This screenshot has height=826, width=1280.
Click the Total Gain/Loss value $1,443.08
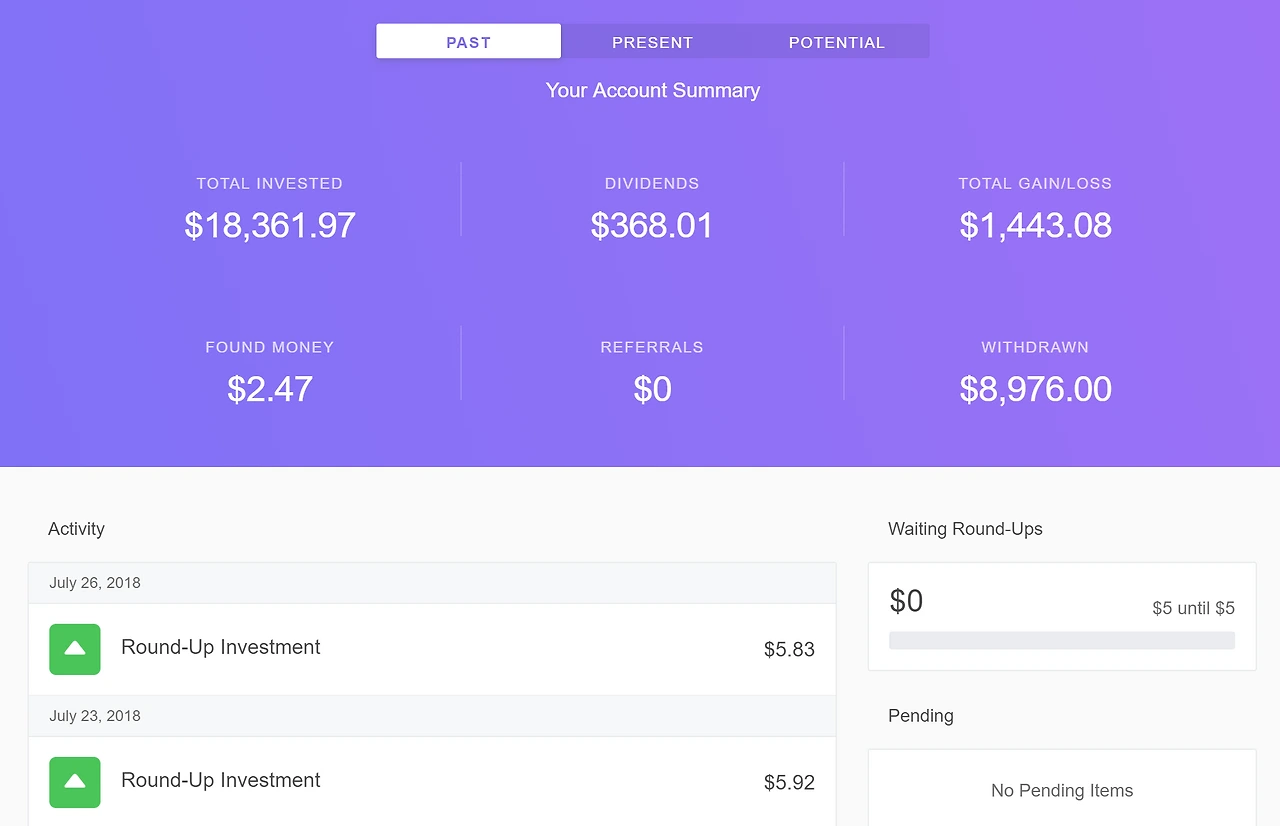[x=1035, y=225]
